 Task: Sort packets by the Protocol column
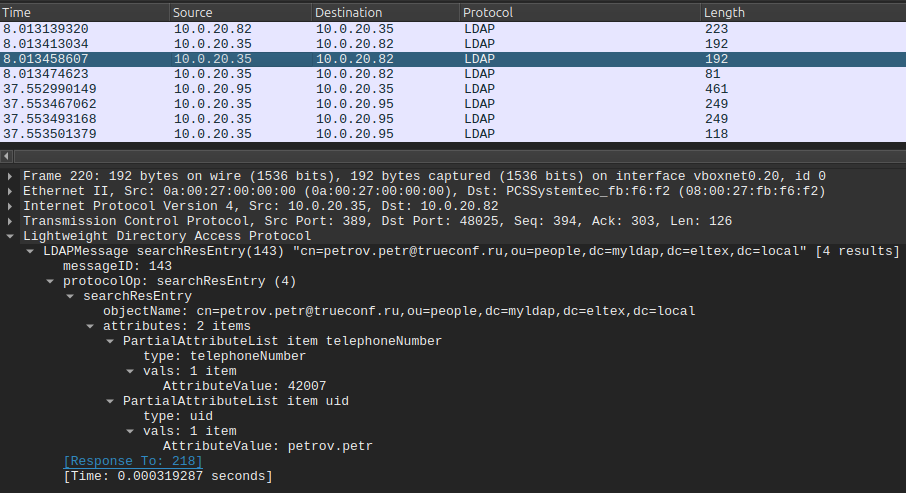[x=578, y=13]
